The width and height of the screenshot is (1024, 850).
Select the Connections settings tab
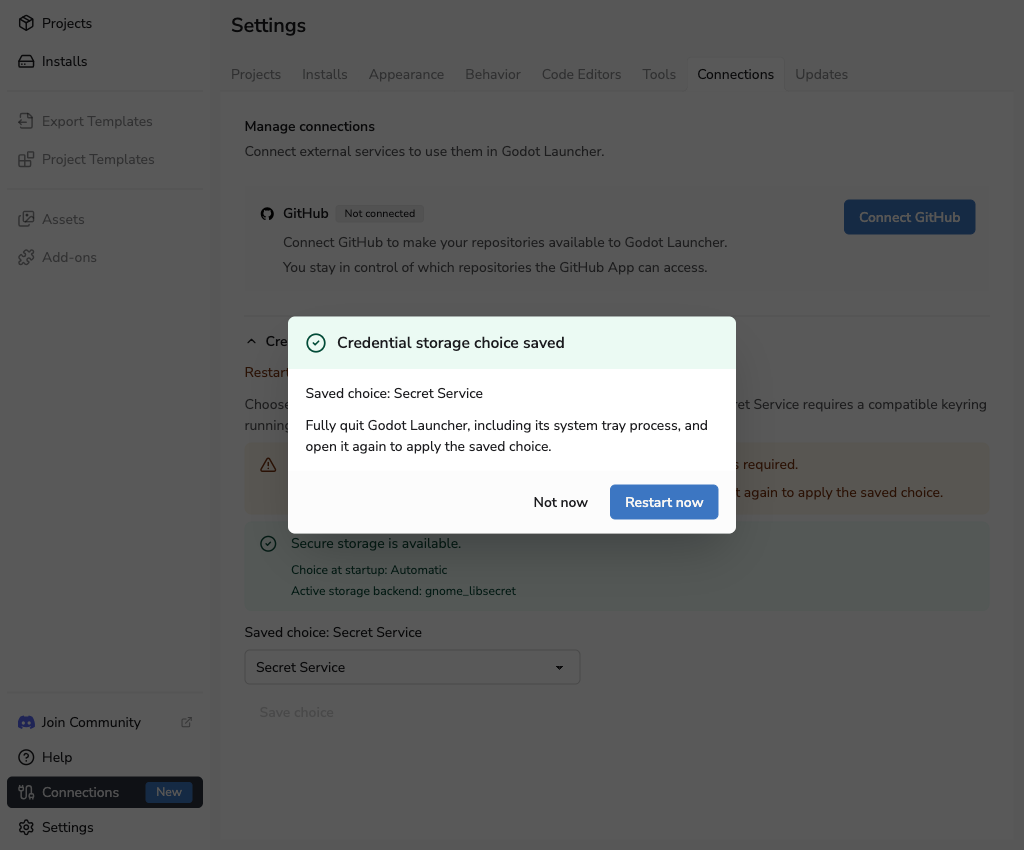(x=735, y=74)
